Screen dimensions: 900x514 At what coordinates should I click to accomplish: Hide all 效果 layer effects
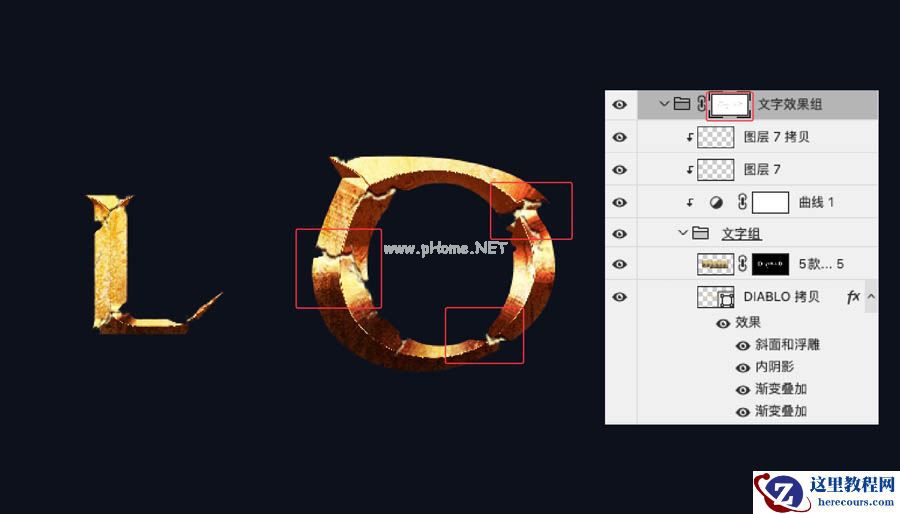coord(723,324)
